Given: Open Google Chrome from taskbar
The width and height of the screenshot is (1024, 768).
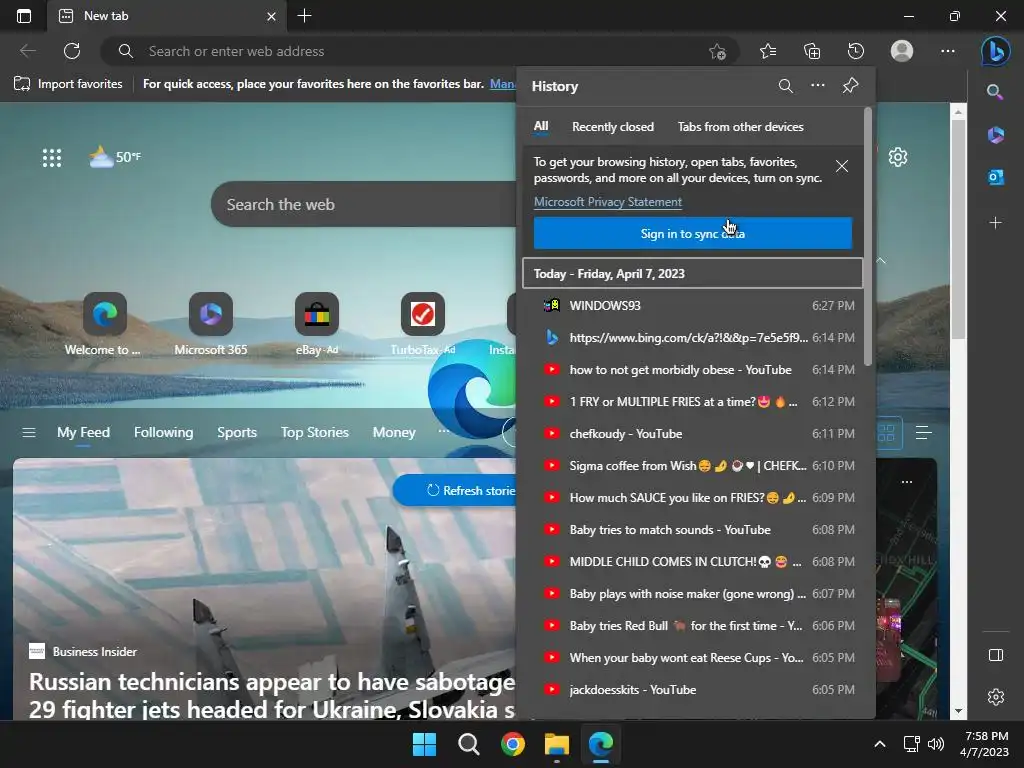Looking at the screenshot, I should click(513, 744).
